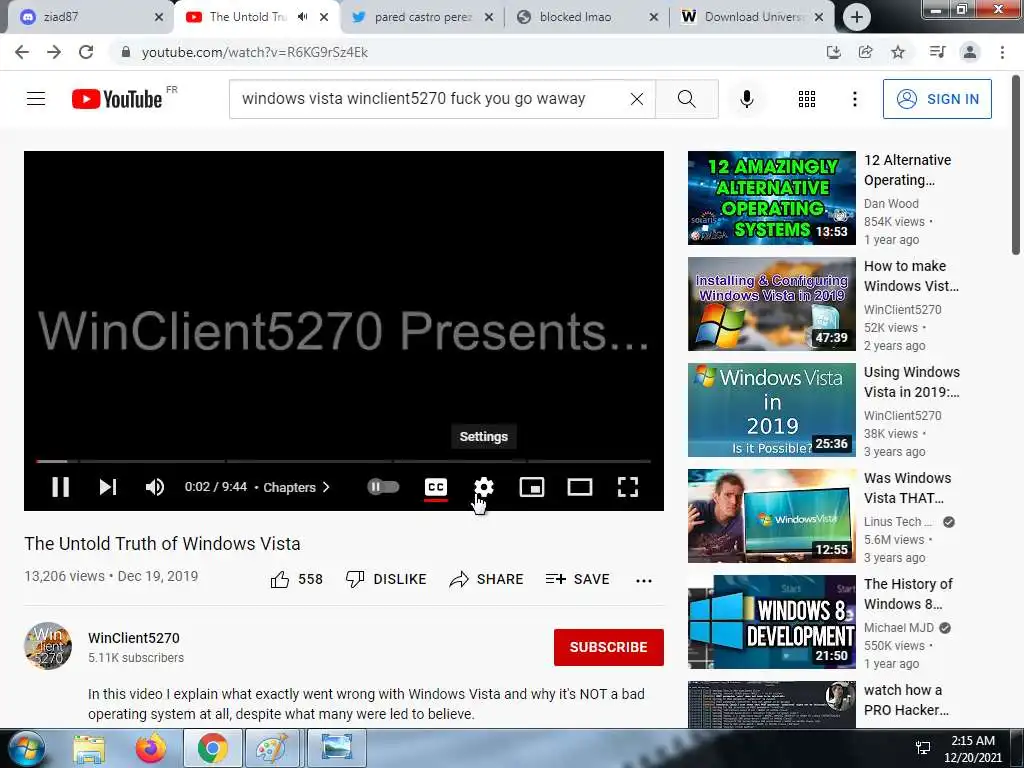Go back in browser history
Viewport: 1024px width, 768px height.
point(22,52)
